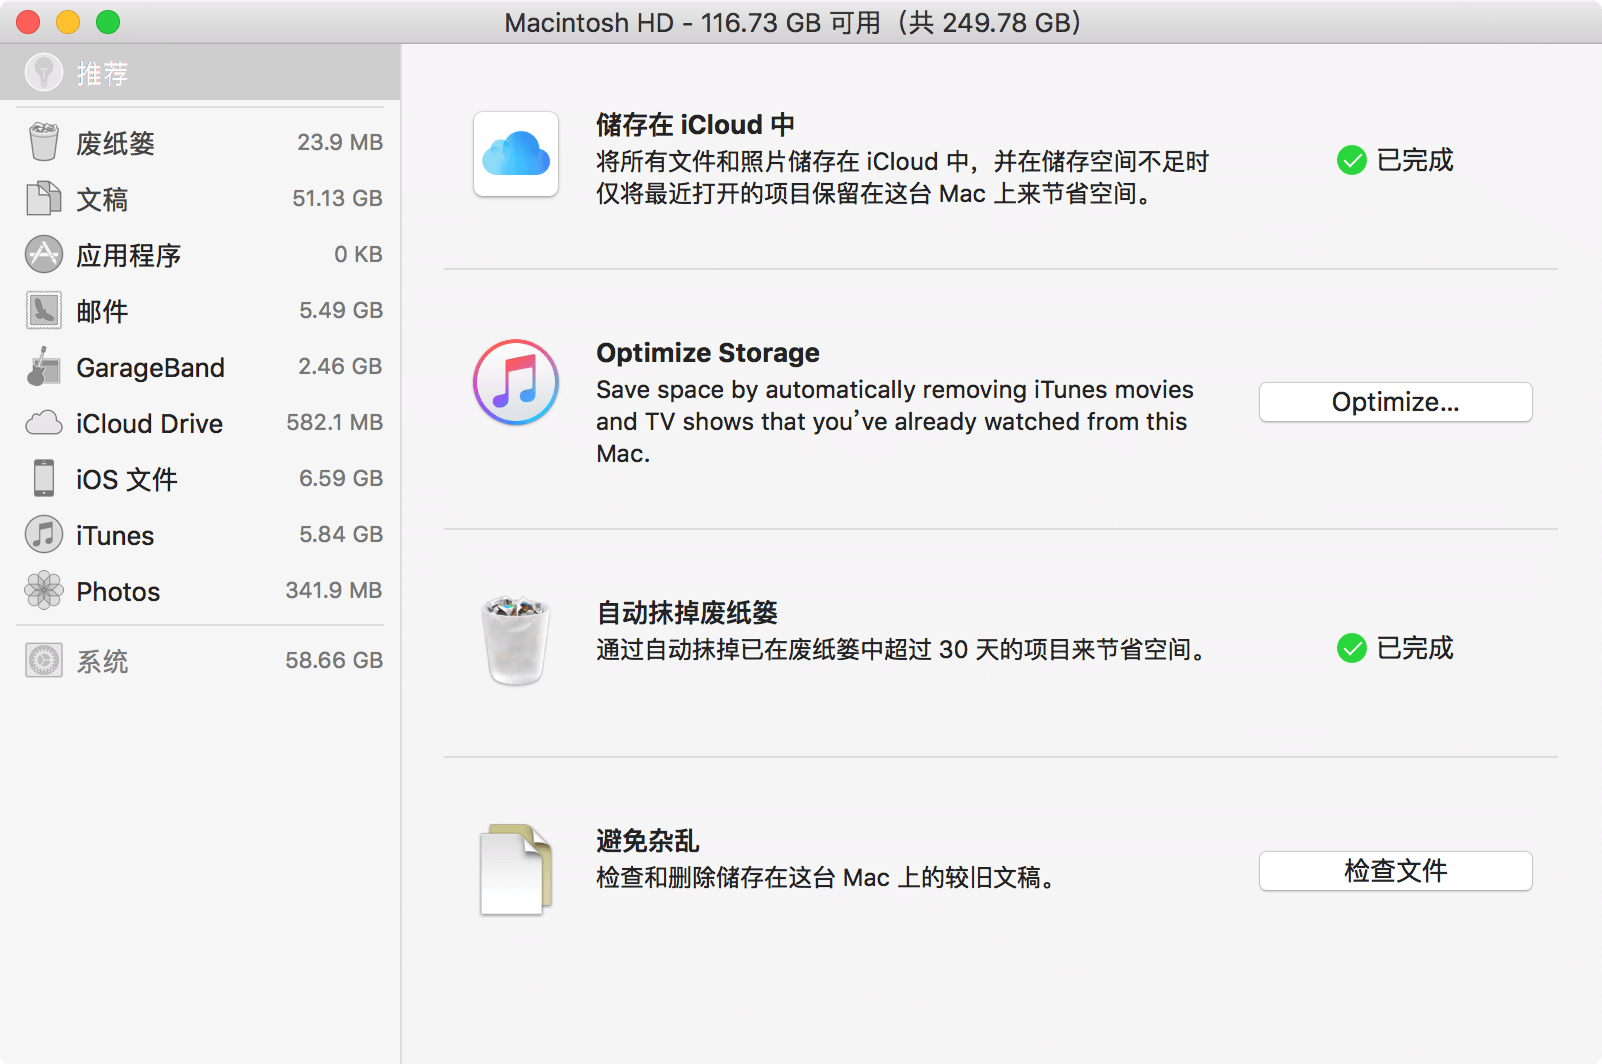Click the 6.59 GB iOS files size
This screenshot has height=1064, width=1602.
tap(341, 478)
